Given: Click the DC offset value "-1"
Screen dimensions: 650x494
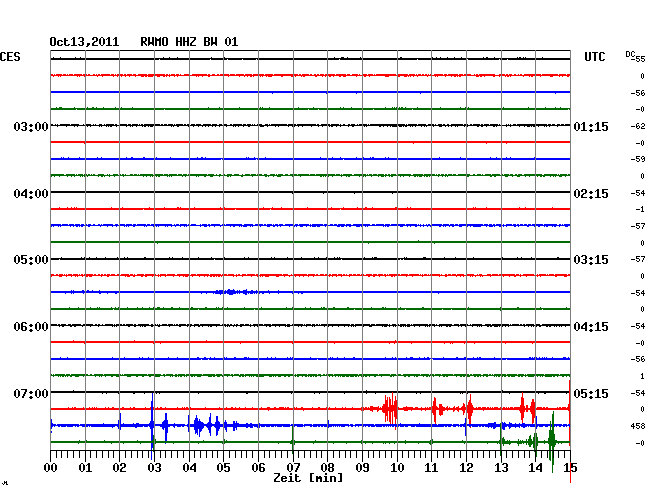Looking at the screenshot, I should (x=640, y=210).
